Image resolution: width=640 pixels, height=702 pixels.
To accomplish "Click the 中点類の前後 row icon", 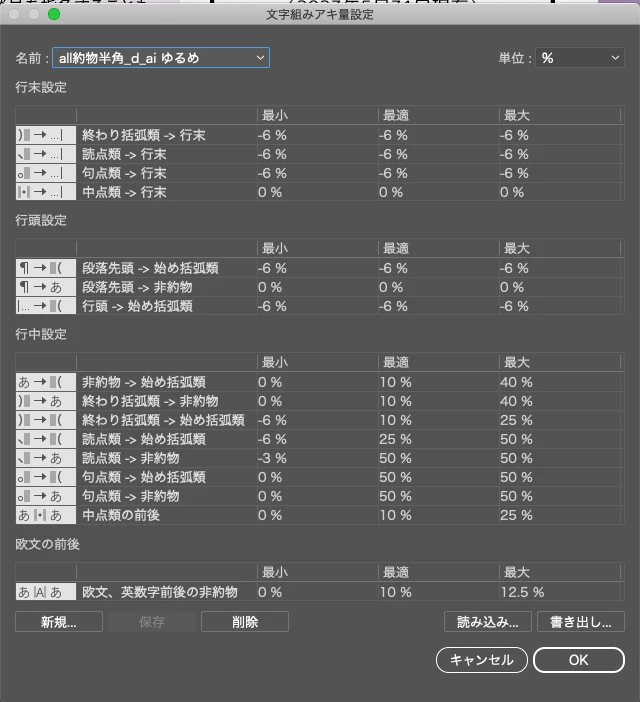I will 46,515.
